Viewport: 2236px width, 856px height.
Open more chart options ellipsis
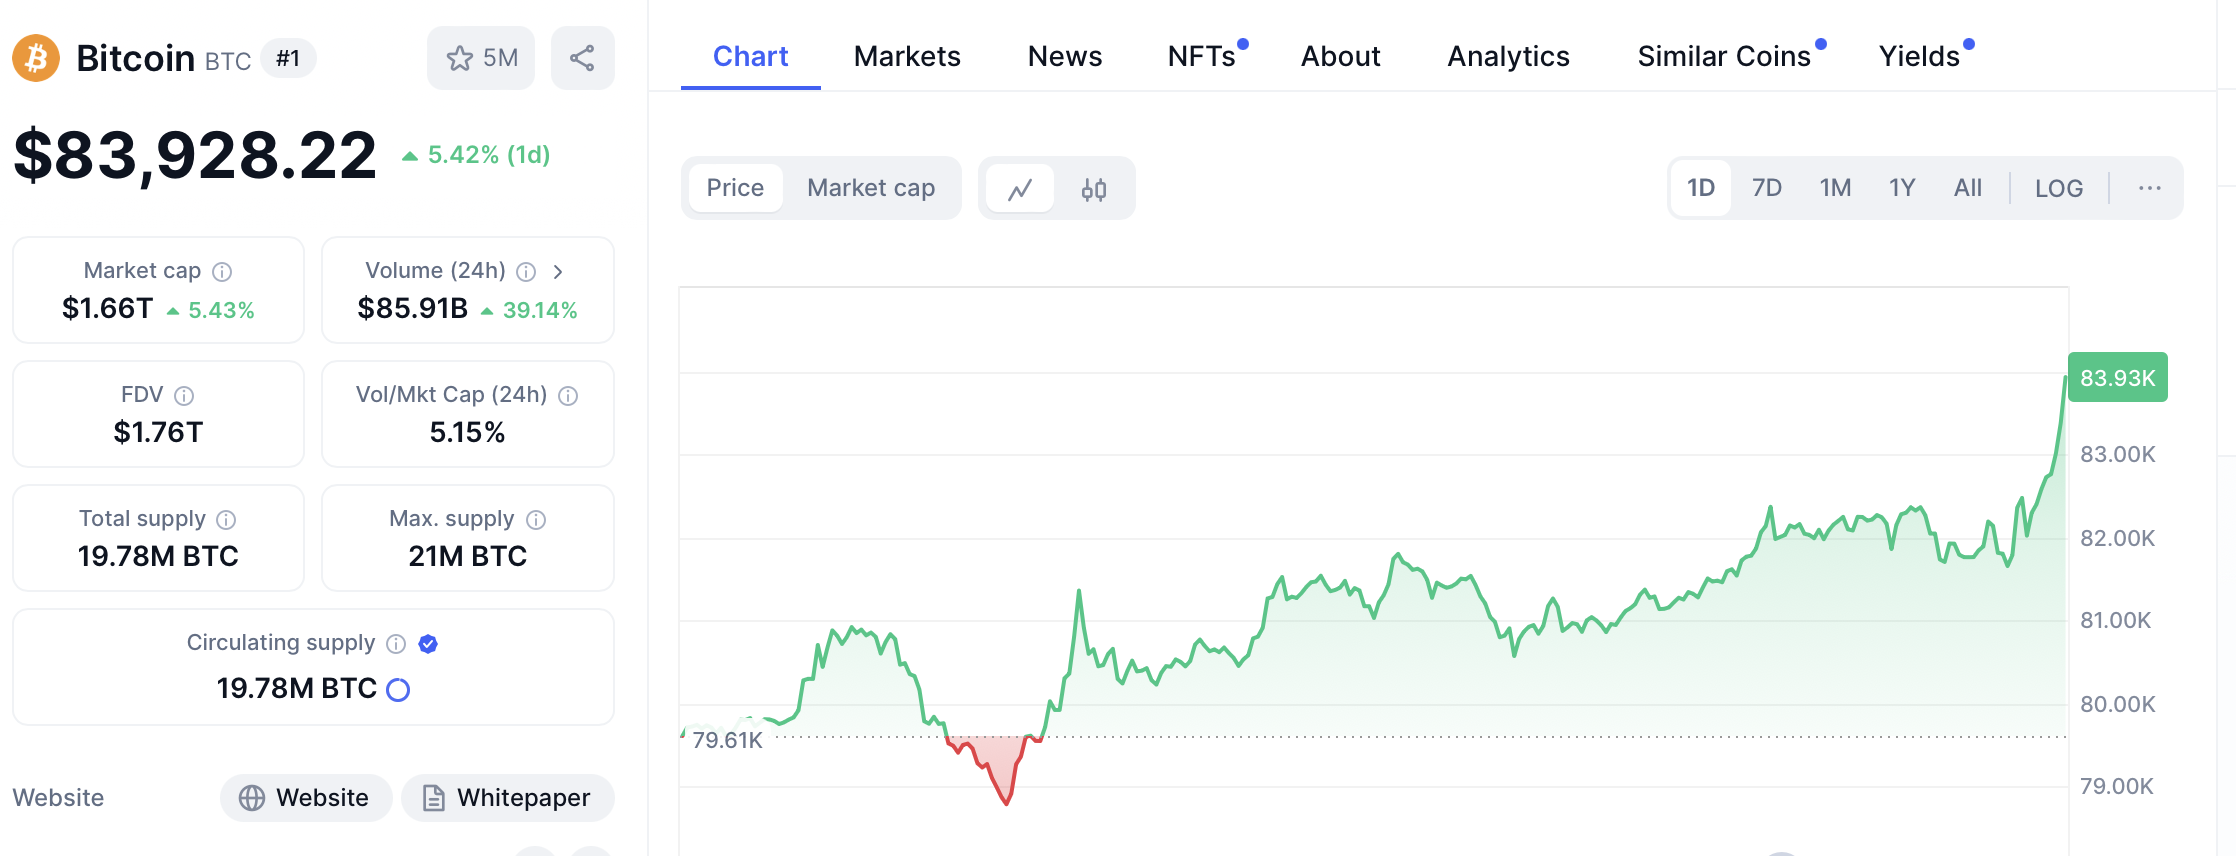2150,188
